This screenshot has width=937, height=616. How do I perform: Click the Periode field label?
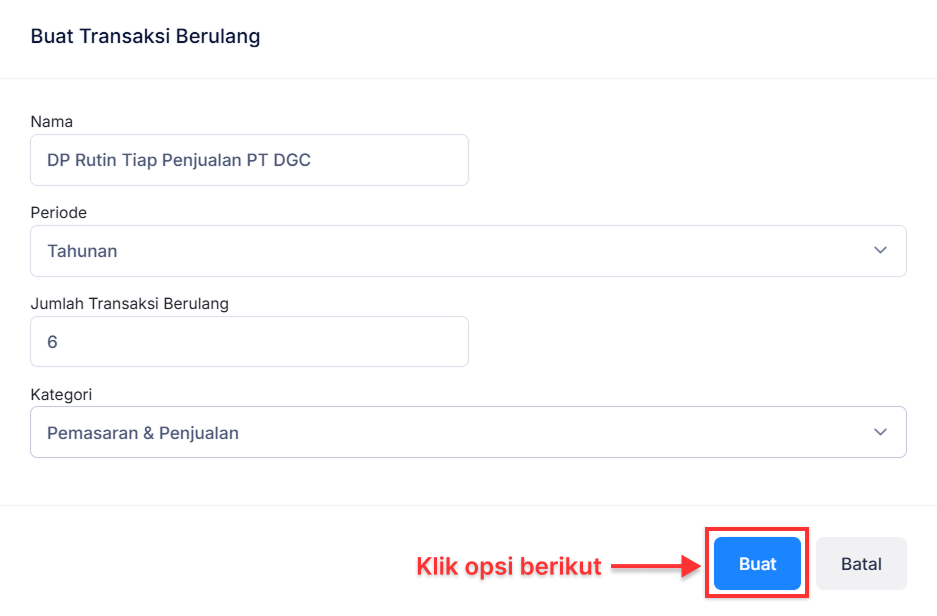(58, 212)
